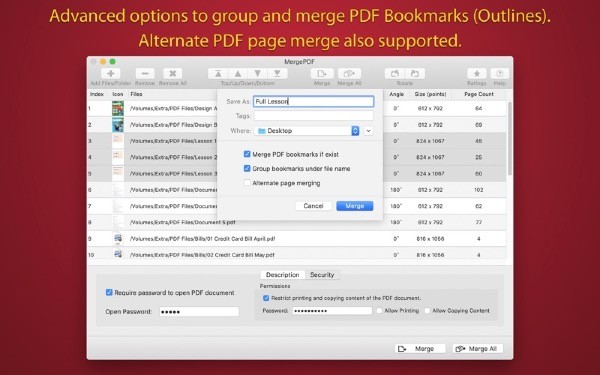Click thumbnail icon of row 2
This screenshot has height=375, width=600.
point(118,125)
